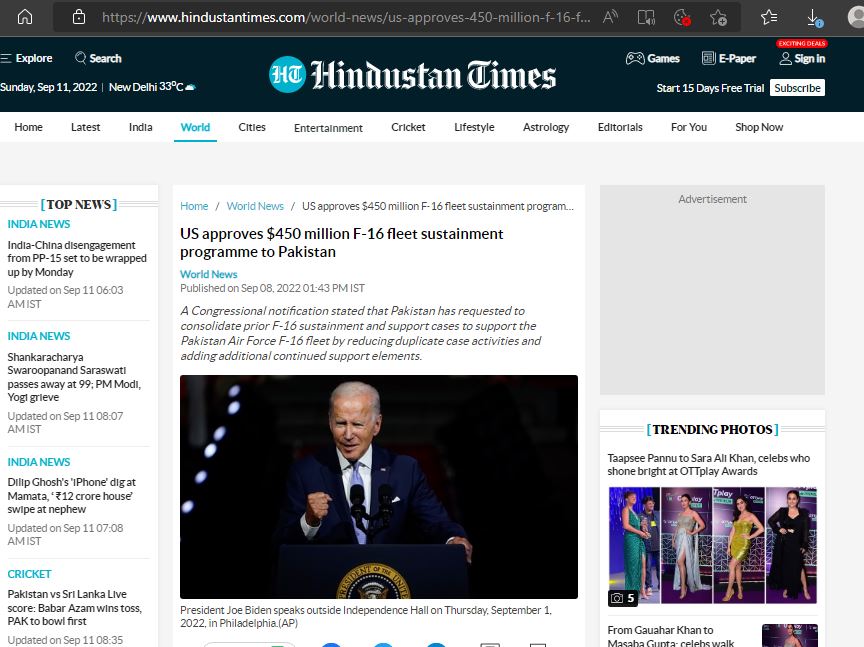864x647 pixels.
Task: Open Pakistan vs Sri Lanka Live score story
Action: click(74, 607)
